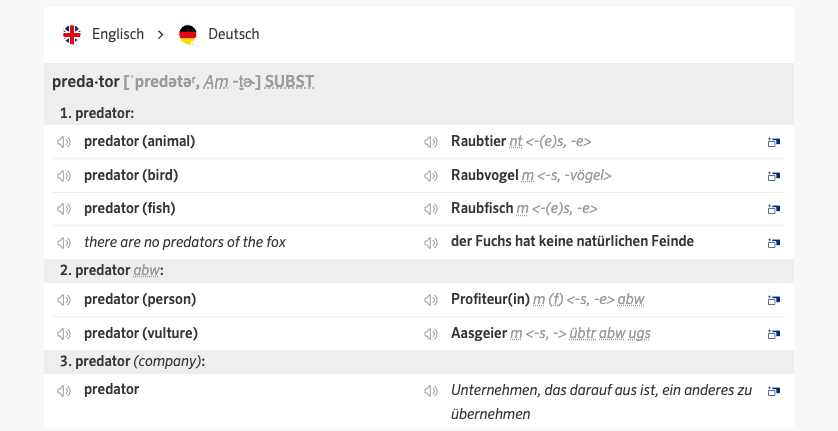
Task: Click the British flag for Englisch
Action: pyautogui.click(x=72, y=35)
